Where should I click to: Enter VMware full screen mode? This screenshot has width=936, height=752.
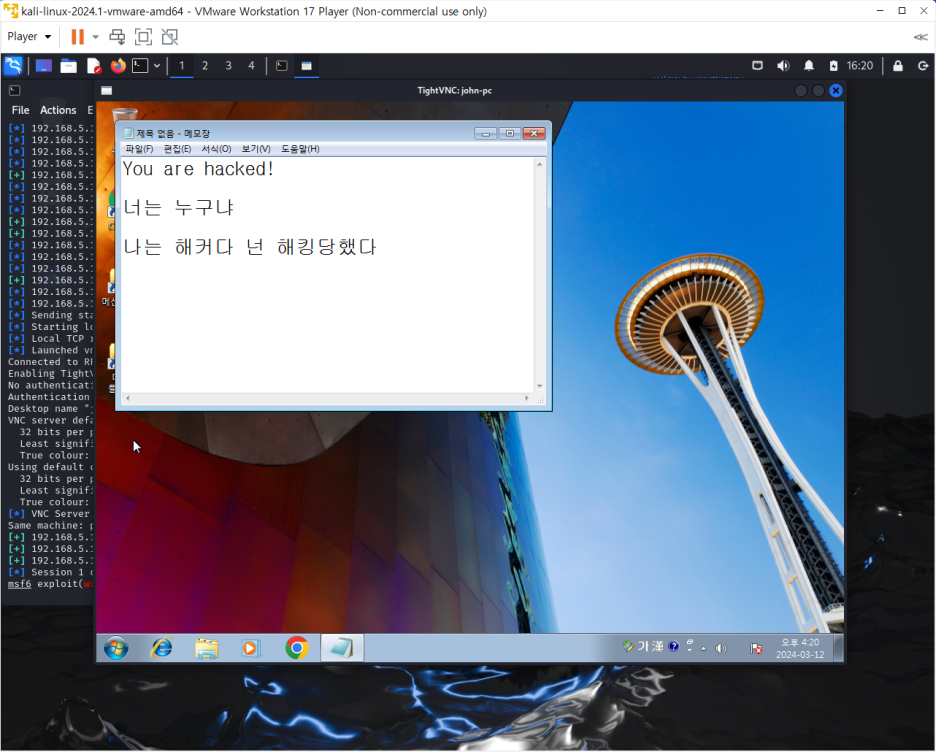tap(143, 37)
